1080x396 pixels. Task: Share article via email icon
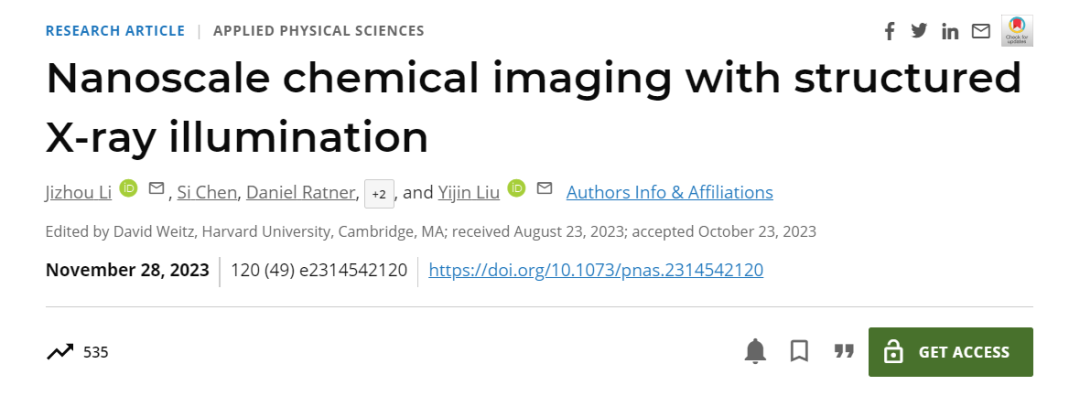(x=981, y=32)
